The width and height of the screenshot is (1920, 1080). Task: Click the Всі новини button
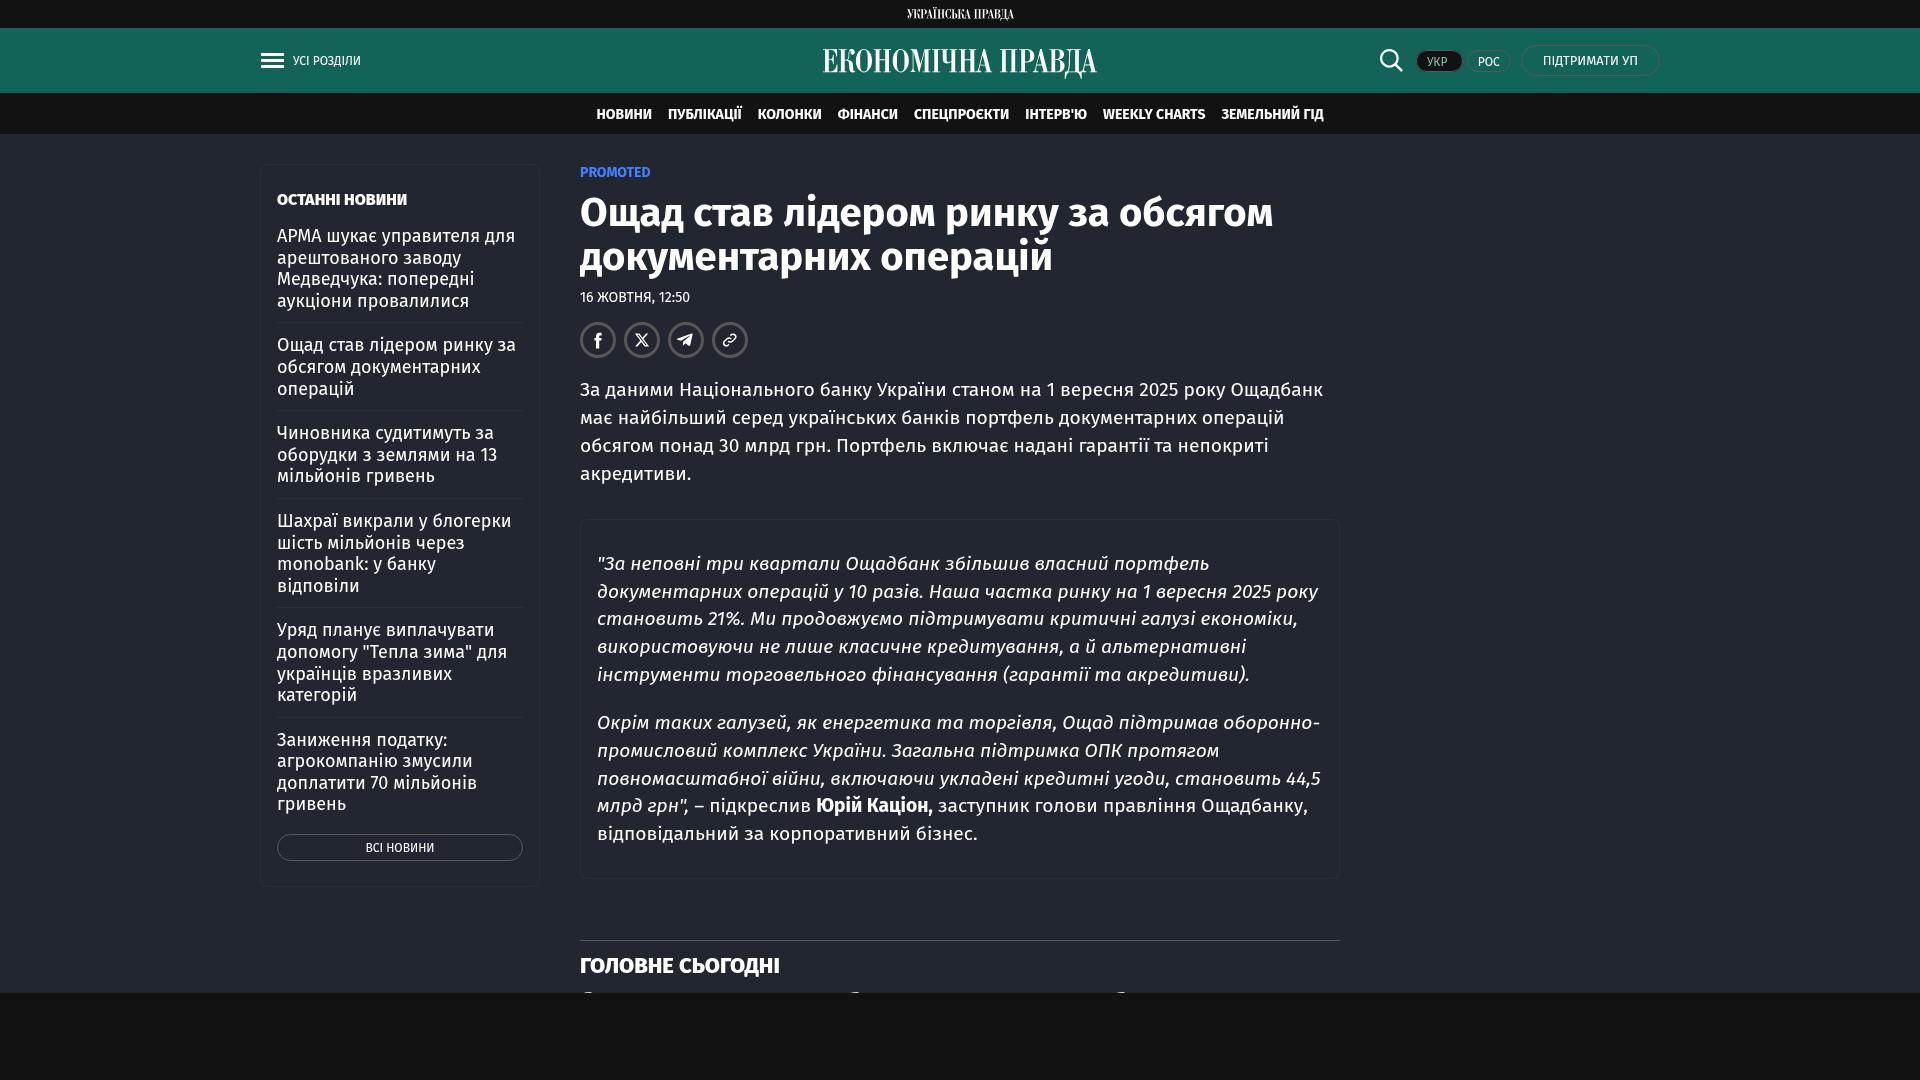coord(400,848)
